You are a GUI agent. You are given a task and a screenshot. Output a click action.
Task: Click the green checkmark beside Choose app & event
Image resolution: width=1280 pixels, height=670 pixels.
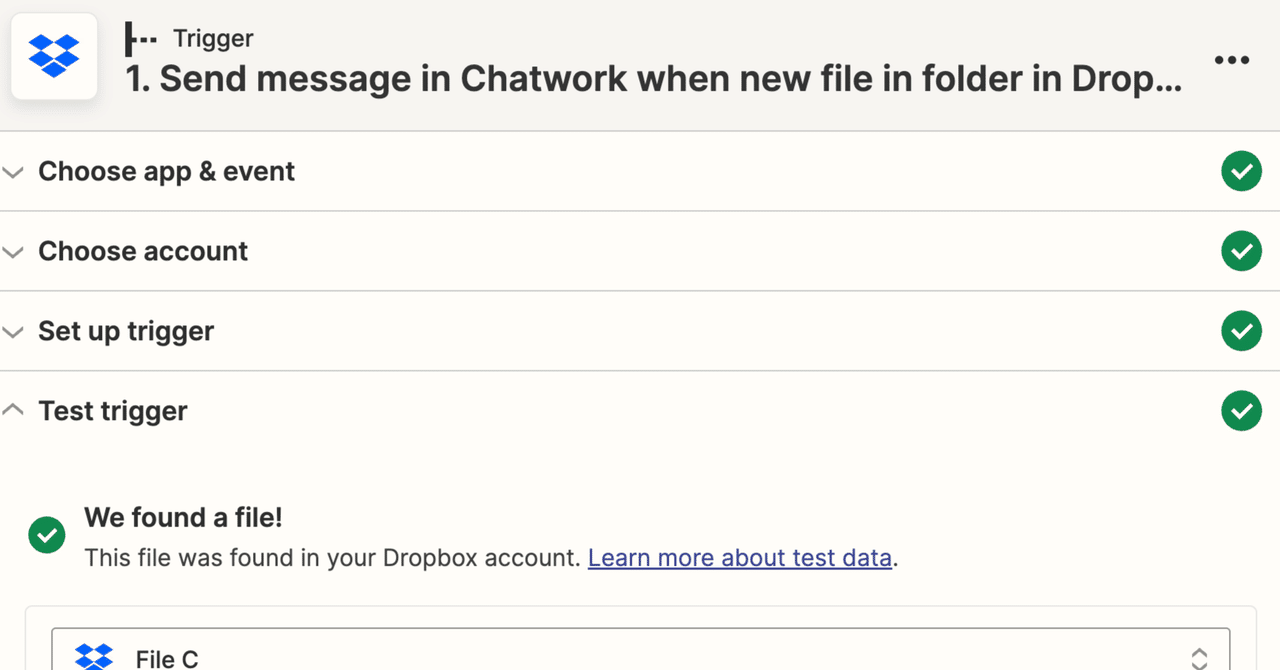1241,171
